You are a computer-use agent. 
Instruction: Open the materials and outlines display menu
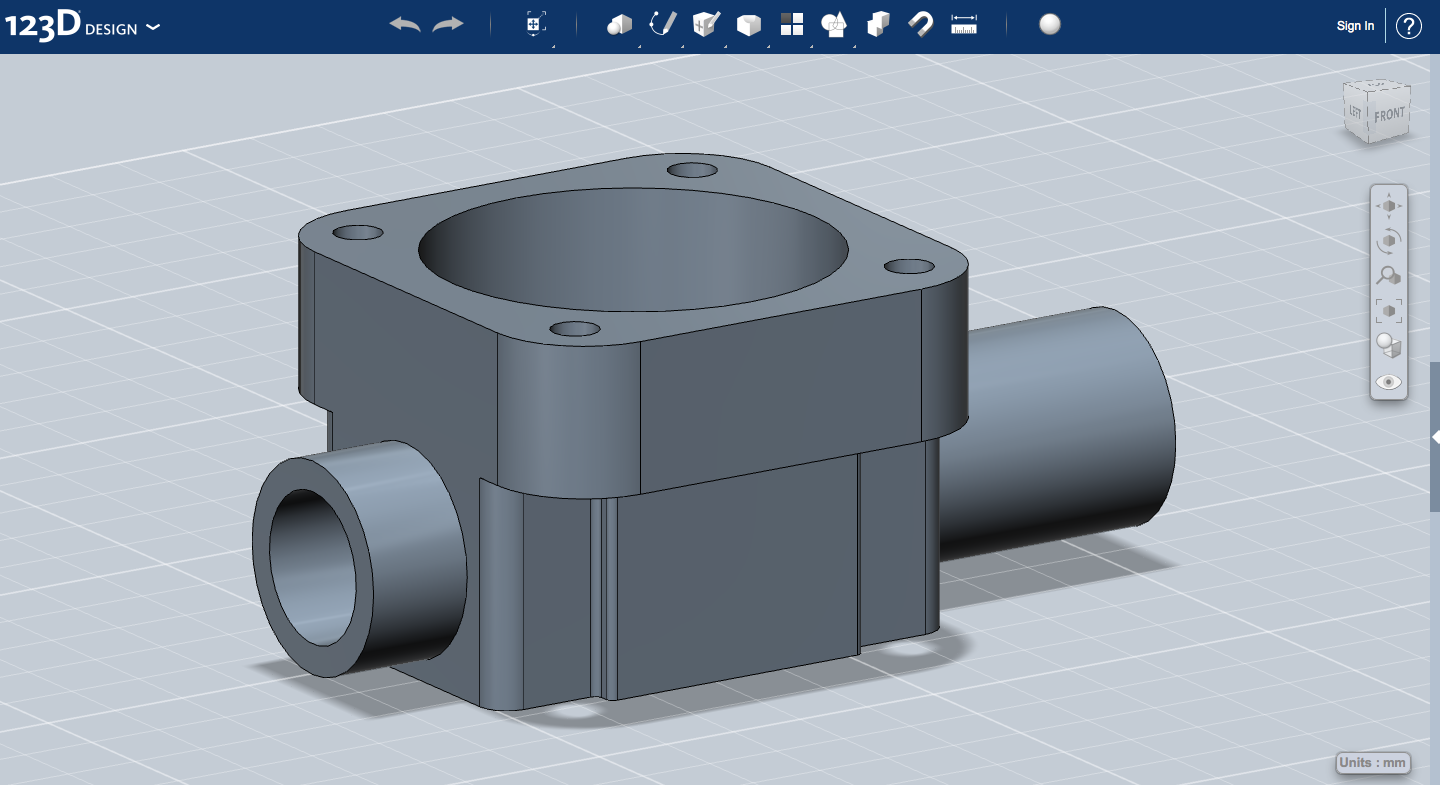coord(1389,346)
